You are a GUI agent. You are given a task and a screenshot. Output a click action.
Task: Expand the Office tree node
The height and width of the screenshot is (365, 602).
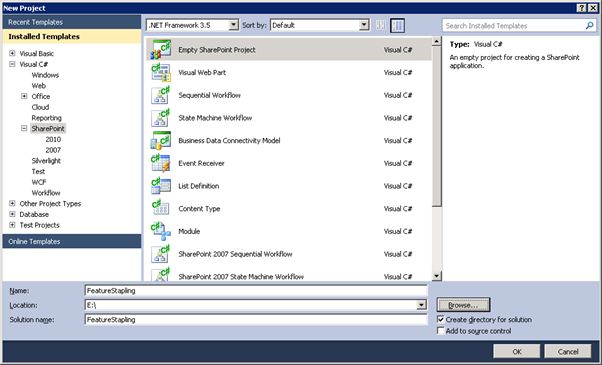tap(24, 96)
